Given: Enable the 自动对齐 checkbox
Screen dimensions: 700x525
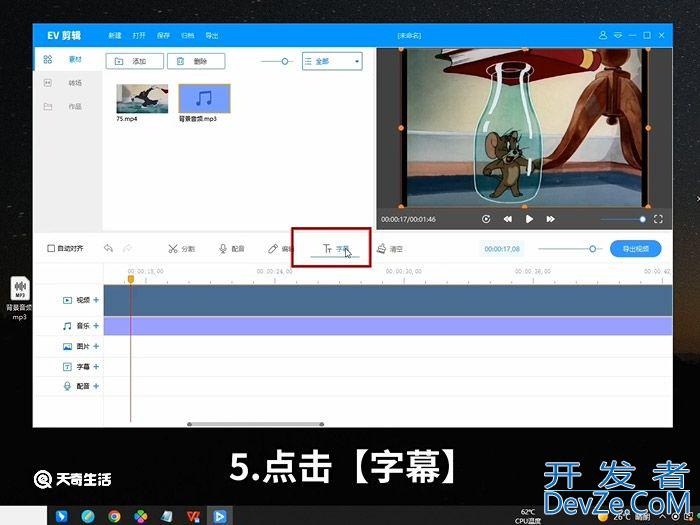Looking at the screenshot, I should [51, 248].
